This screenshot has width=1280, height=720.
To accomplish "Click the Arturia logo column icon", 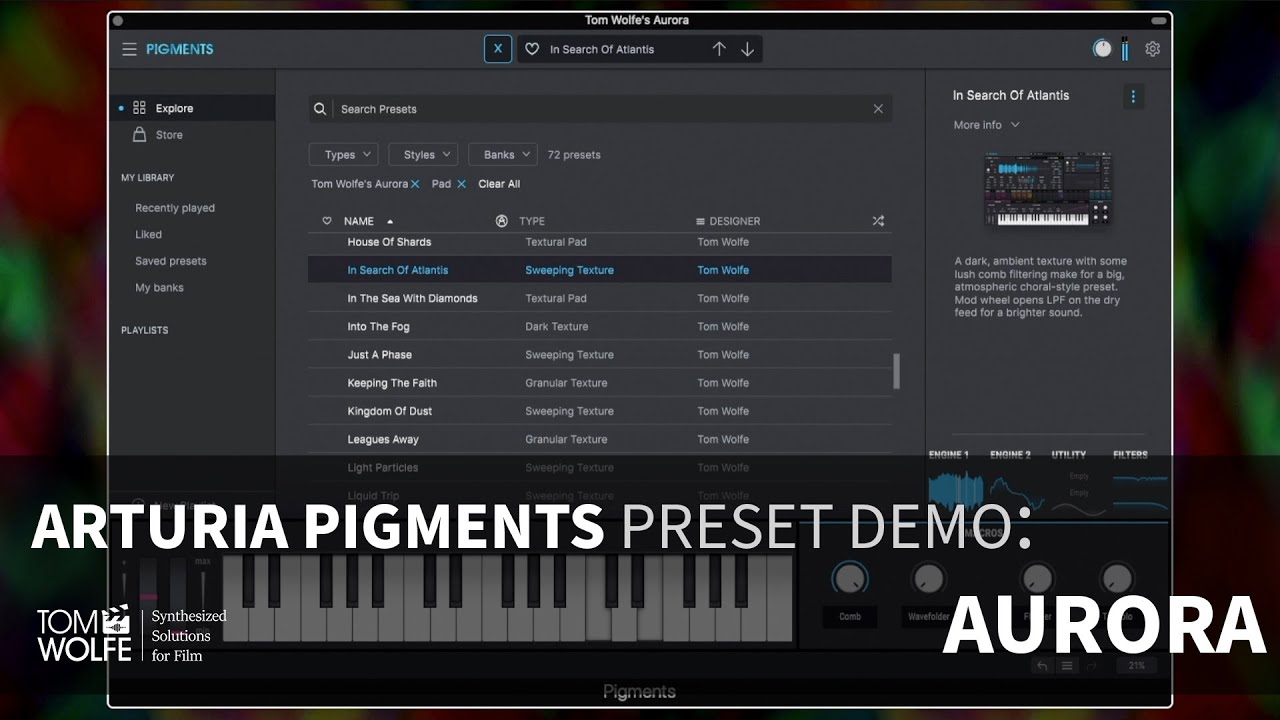I will pos(502,221).
